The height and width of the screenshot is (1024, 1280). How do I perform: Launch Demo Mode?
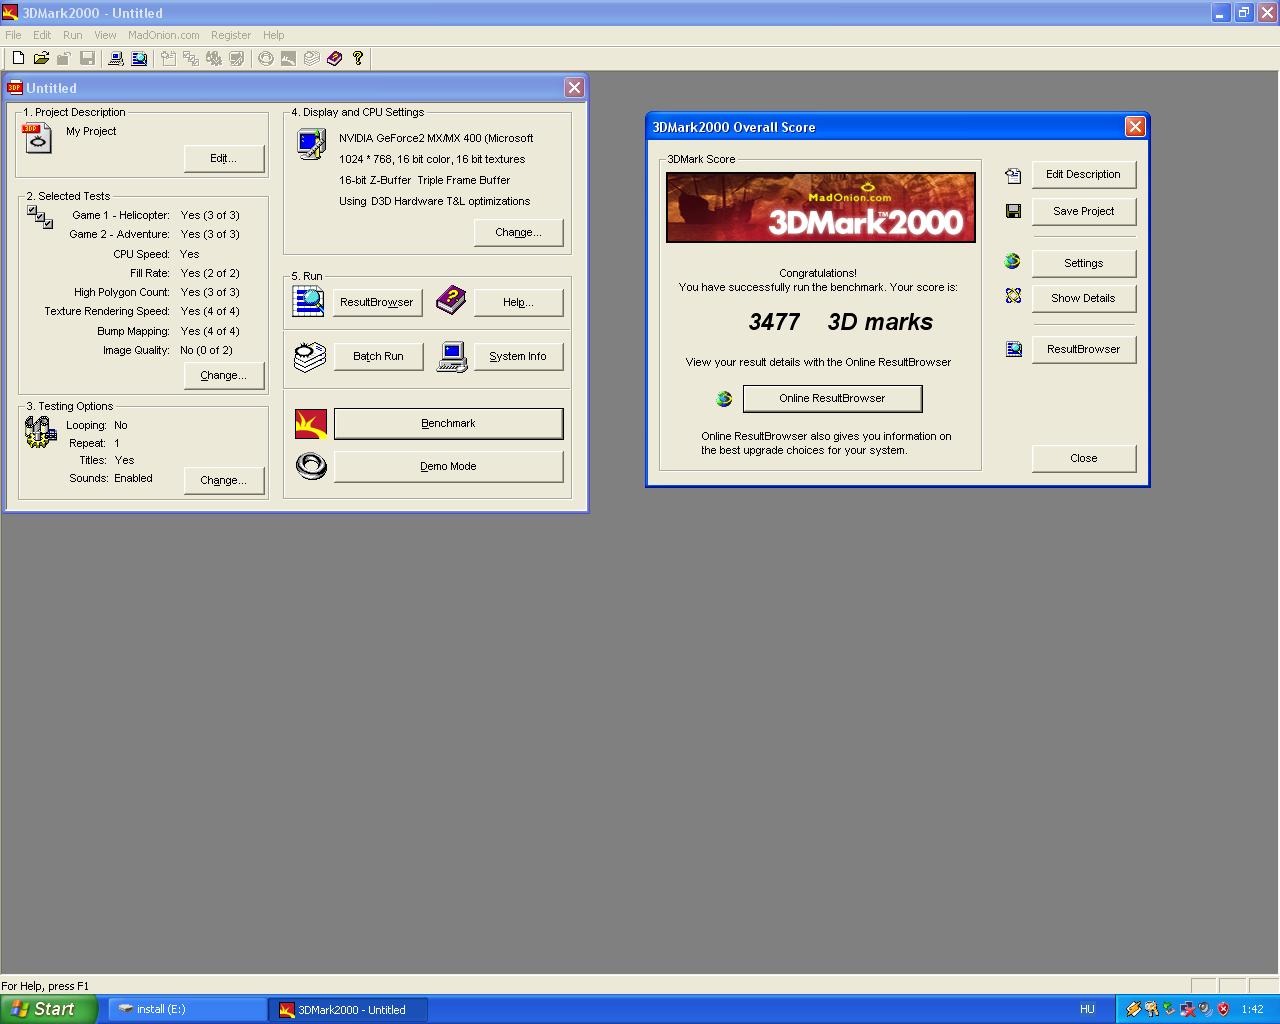[448, 466]
